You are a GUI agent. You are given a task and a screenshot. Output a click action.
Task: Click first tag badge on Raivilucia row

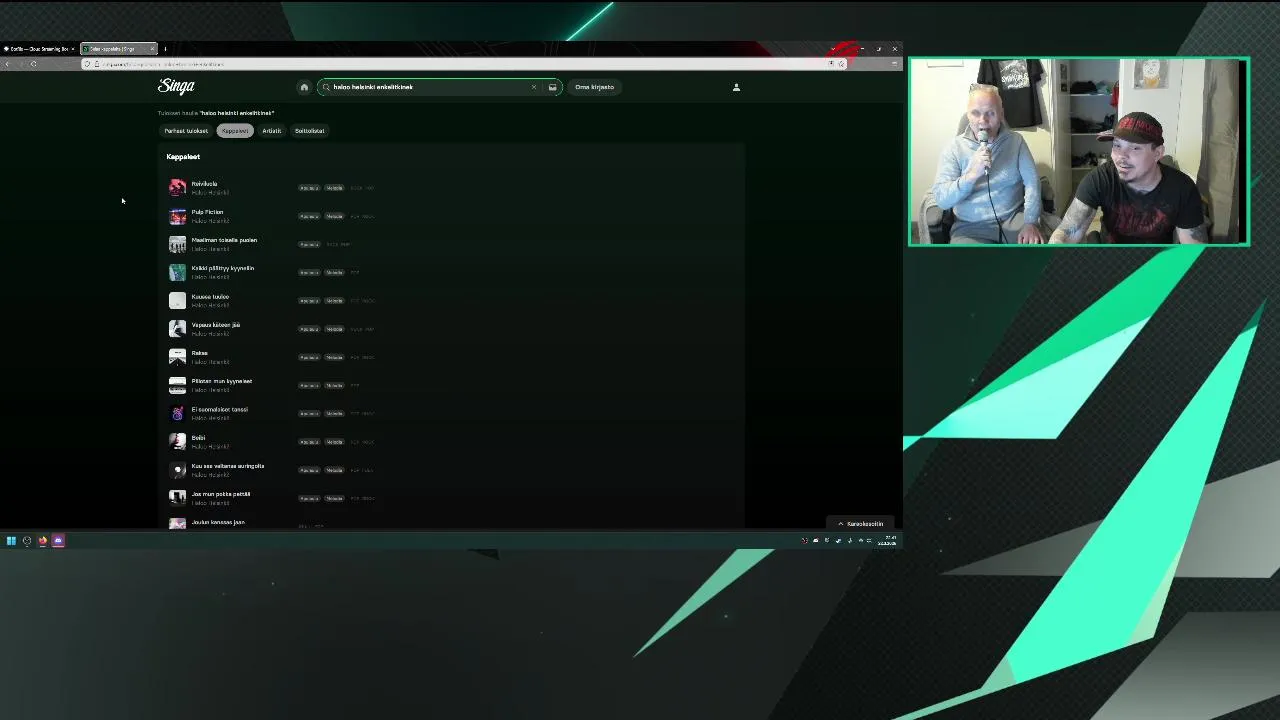[x=309, y=188]
